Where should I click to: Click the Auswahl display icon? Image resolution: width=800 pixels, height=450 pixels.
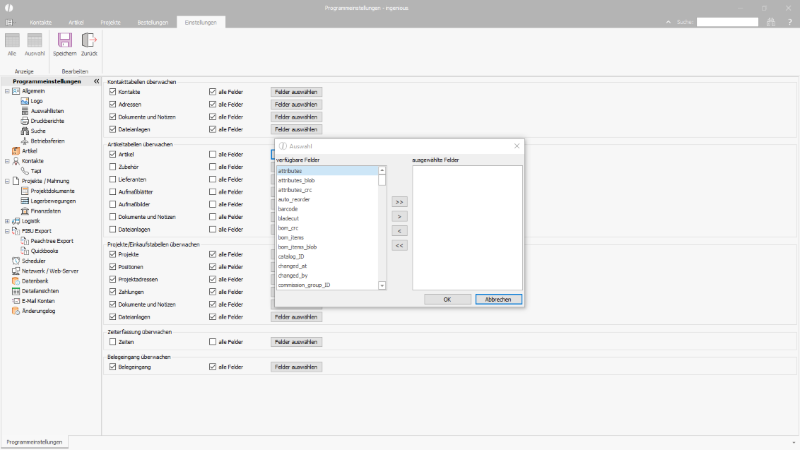pyautogui.click(x=35, y=40)
